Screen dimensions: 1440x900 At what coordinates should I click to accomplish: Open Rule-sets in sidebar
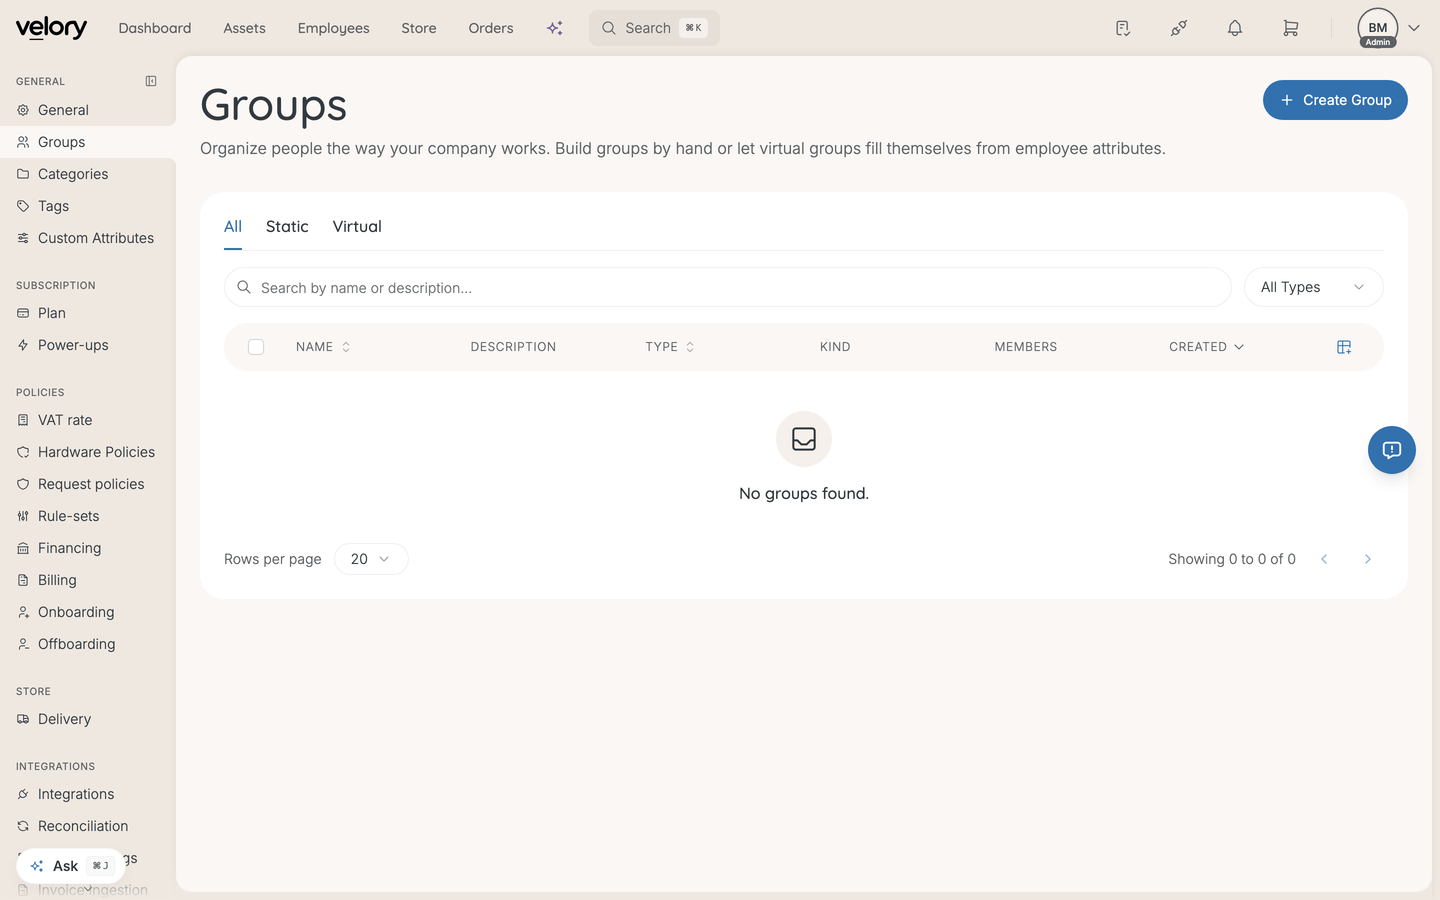[x=88, y=516]
